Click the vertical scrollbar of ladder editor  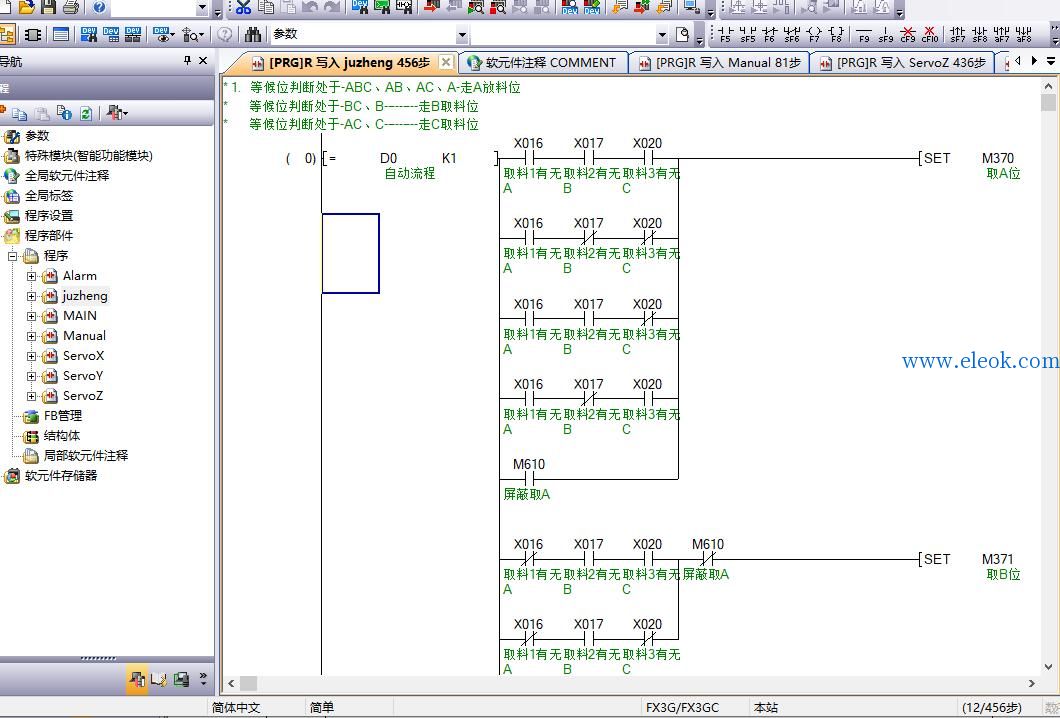(1049, 377)
